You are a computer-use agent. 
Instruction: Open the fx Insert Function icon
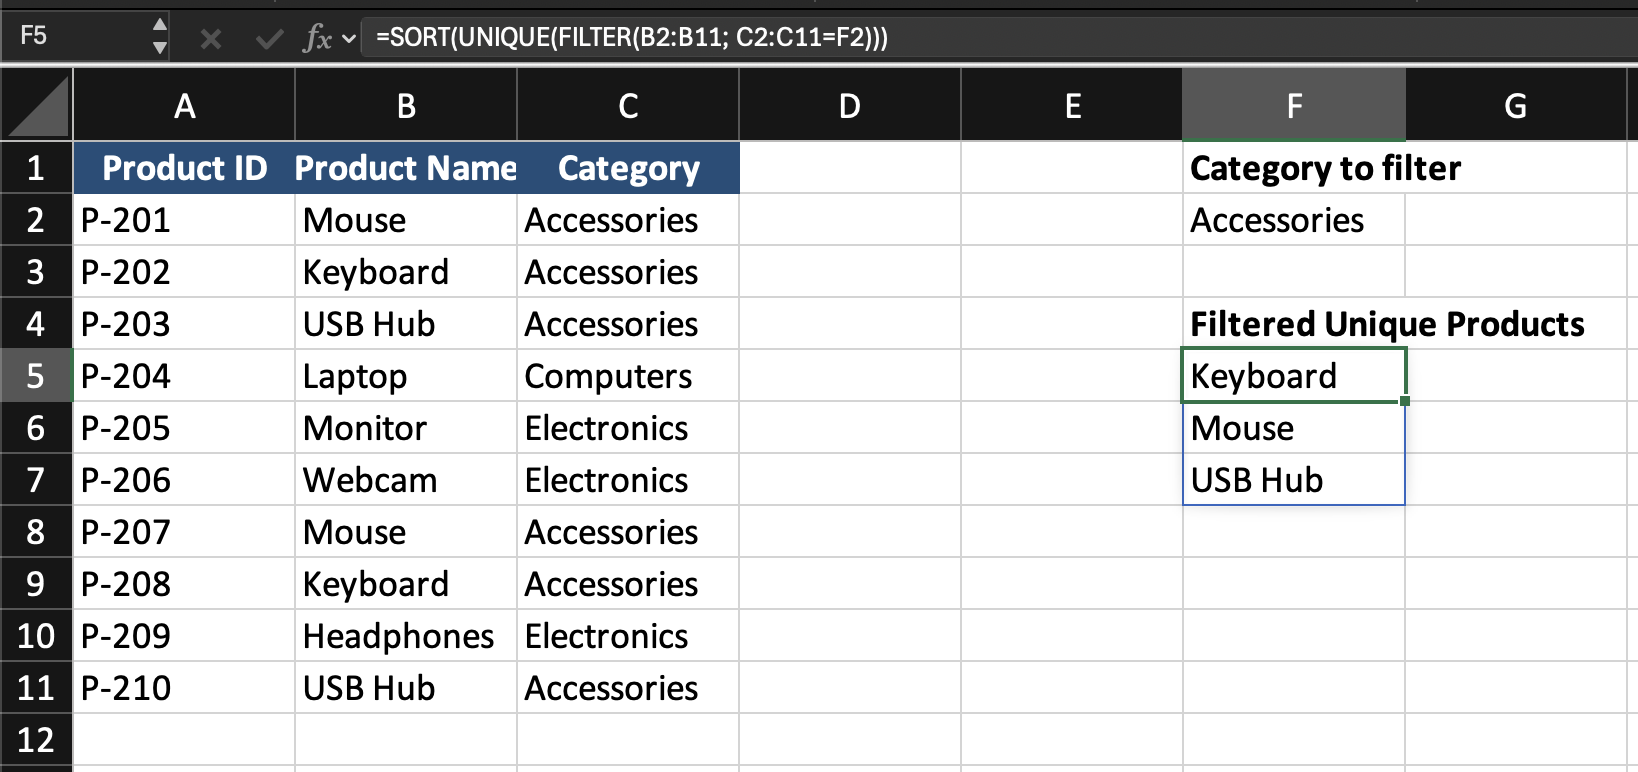tap(317, 39)
